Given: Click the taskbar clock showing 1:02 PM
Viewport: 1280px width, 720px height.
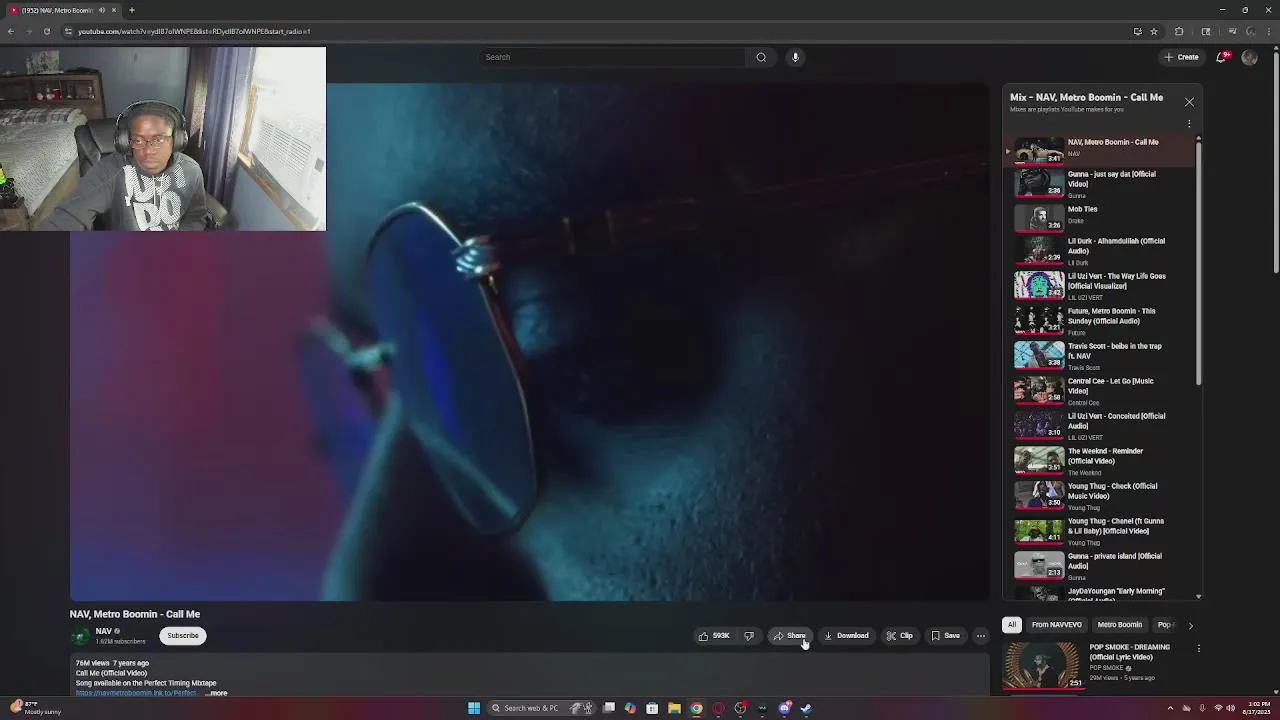Looking at the screenshot, I should [1257, 708].
